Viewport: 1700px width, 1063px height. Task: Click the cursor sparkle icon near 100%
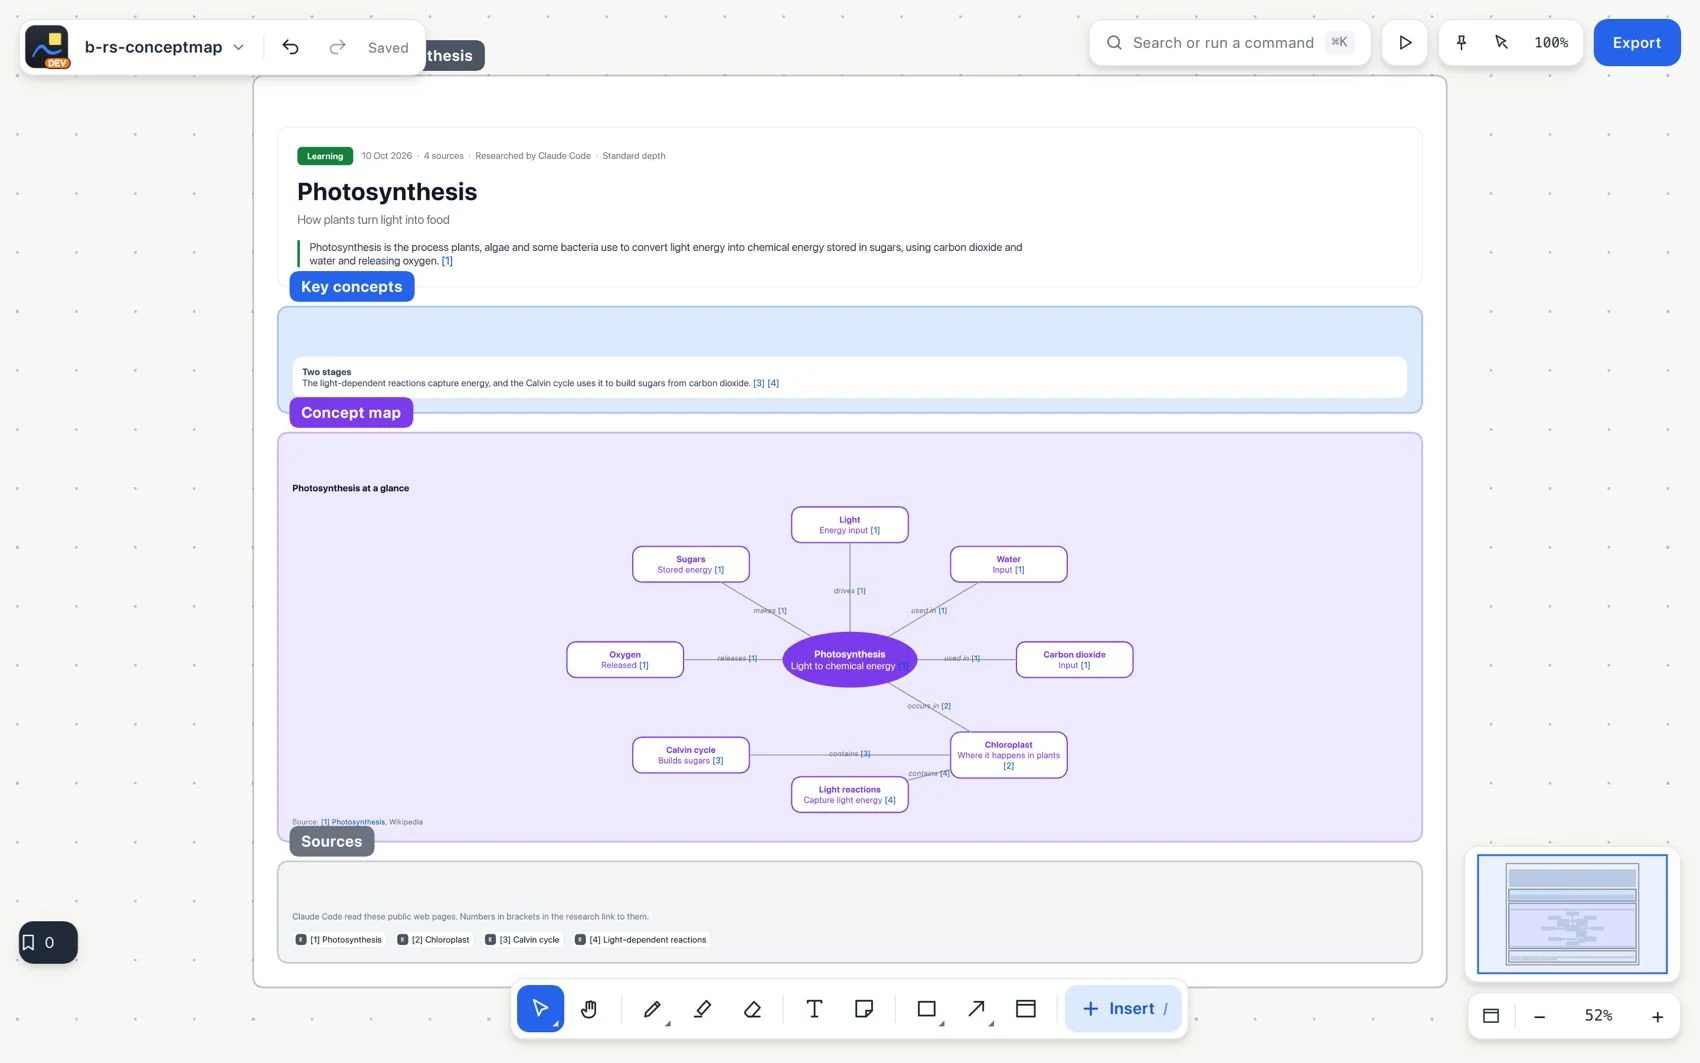pos(1501,42)
